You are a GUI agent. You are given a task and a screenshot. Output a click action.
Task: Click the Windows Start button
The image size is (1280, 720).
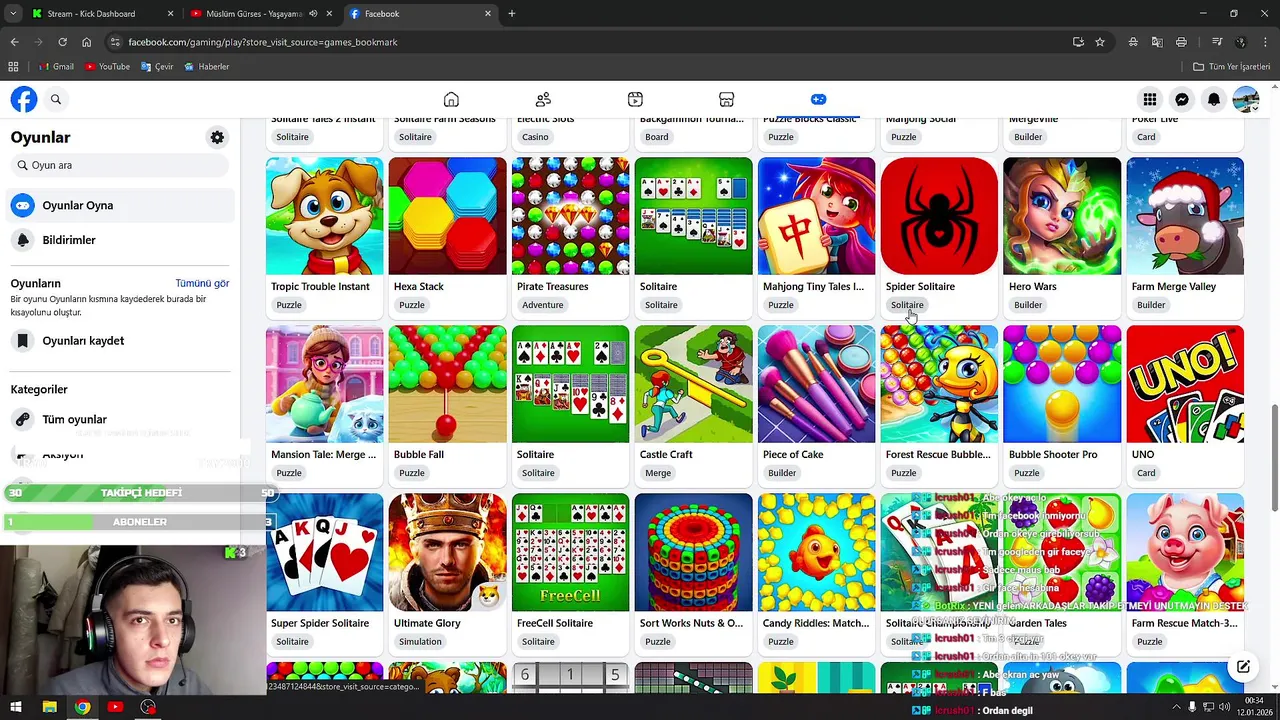16,707
